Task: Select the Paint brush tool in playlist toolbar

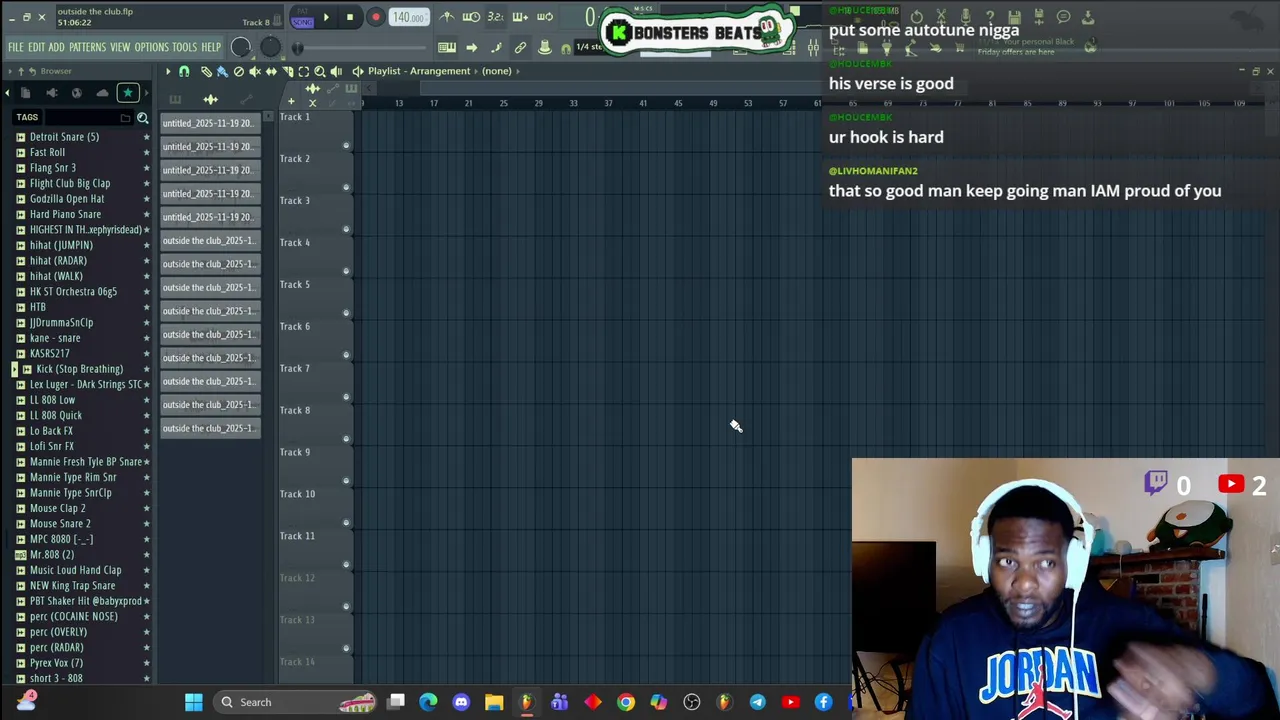Action: [x=222, y=71]
